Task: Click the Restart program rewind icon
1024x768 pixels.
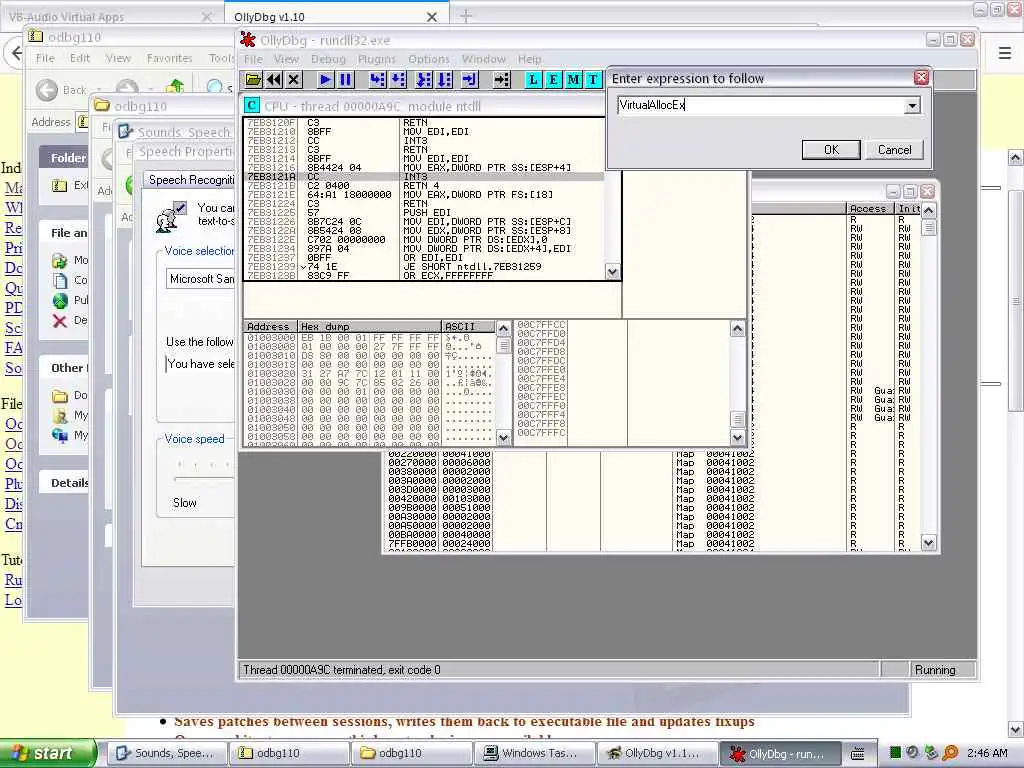Action: tap(274, 80)
